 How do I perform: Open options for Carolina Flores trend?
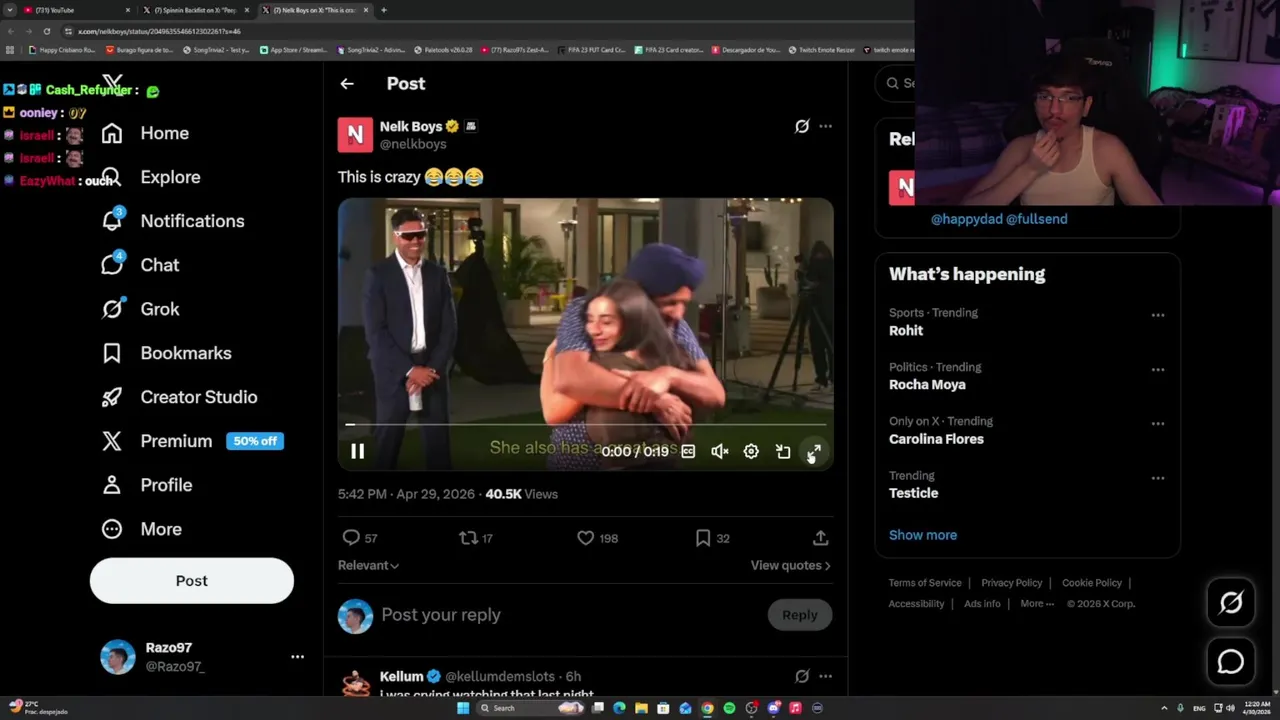1157,423
